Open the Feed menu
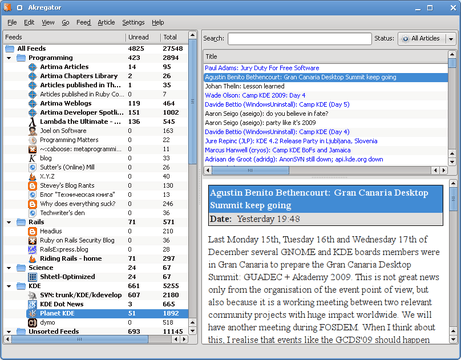Image resolution: width=461 pixels, height=360 pixels. click(83, 22)
